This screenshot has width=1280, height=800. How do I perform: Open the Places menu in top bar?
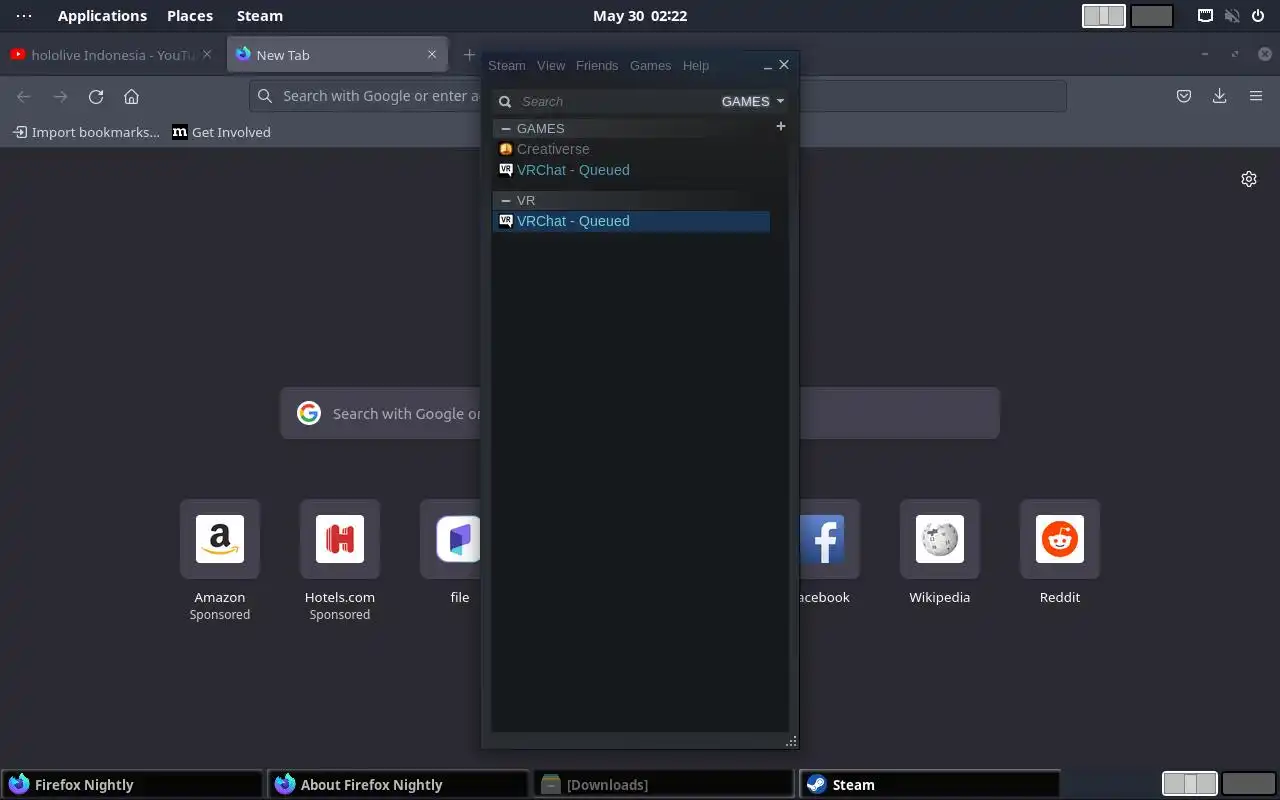click(190, 16)
